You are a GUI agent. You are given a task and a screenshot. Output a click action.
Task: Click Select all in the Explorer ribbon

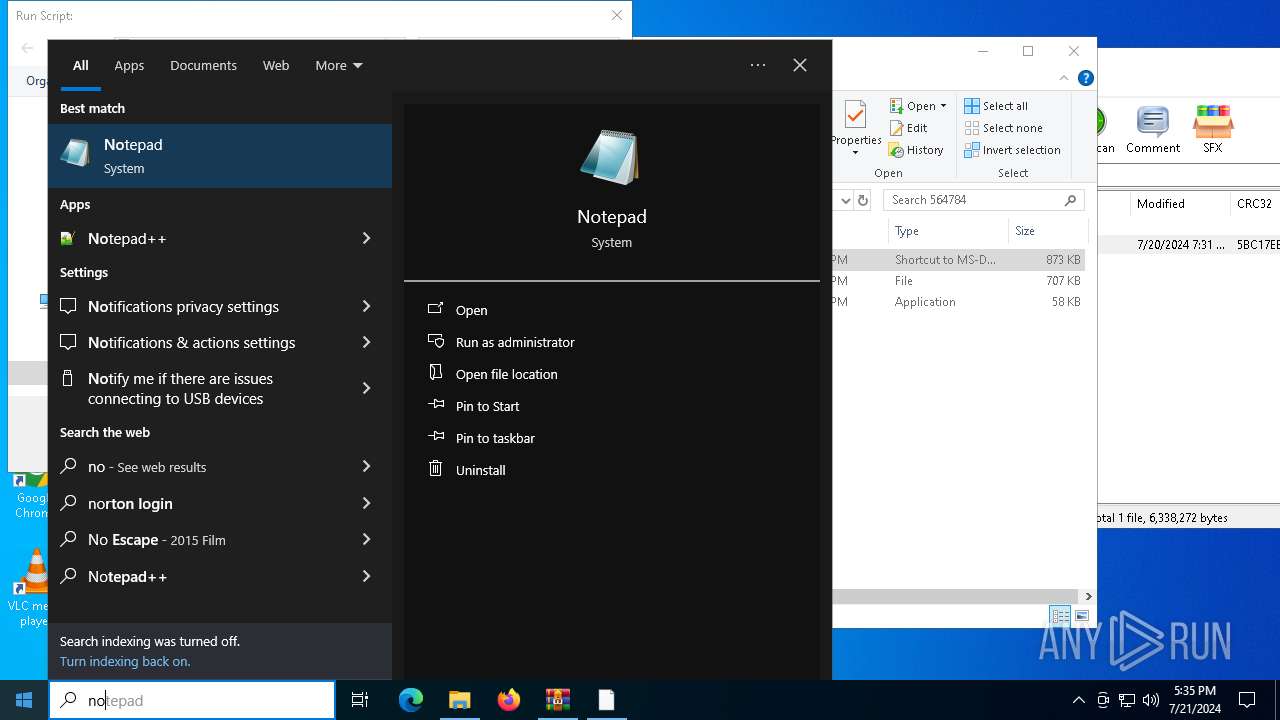(x=996, y=106)
